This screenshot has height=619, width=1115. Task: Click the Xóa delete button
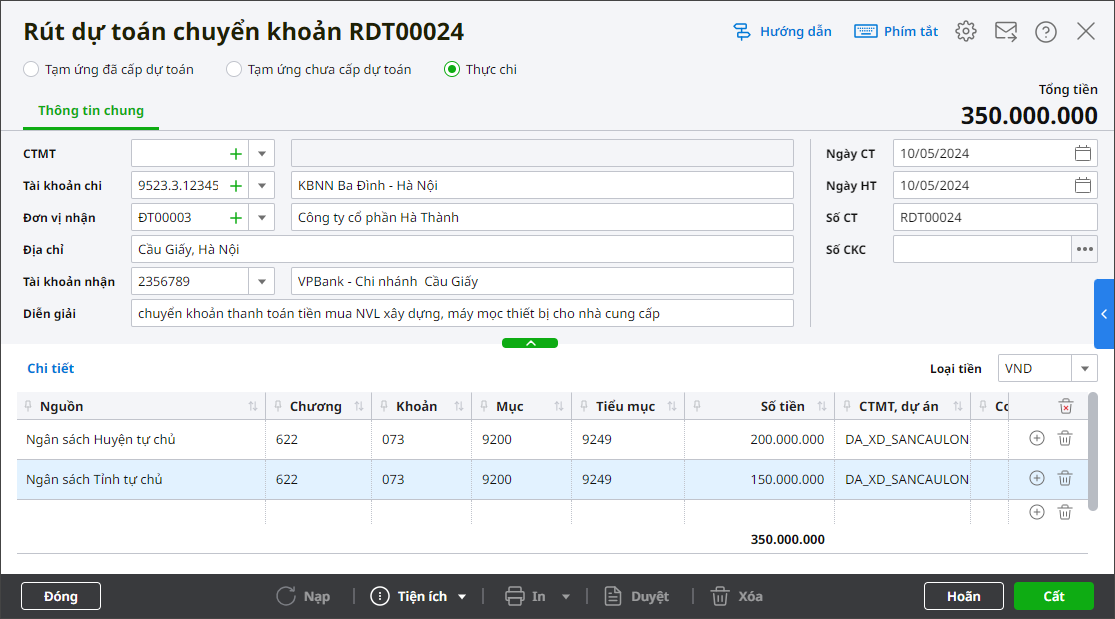(737, 596)
